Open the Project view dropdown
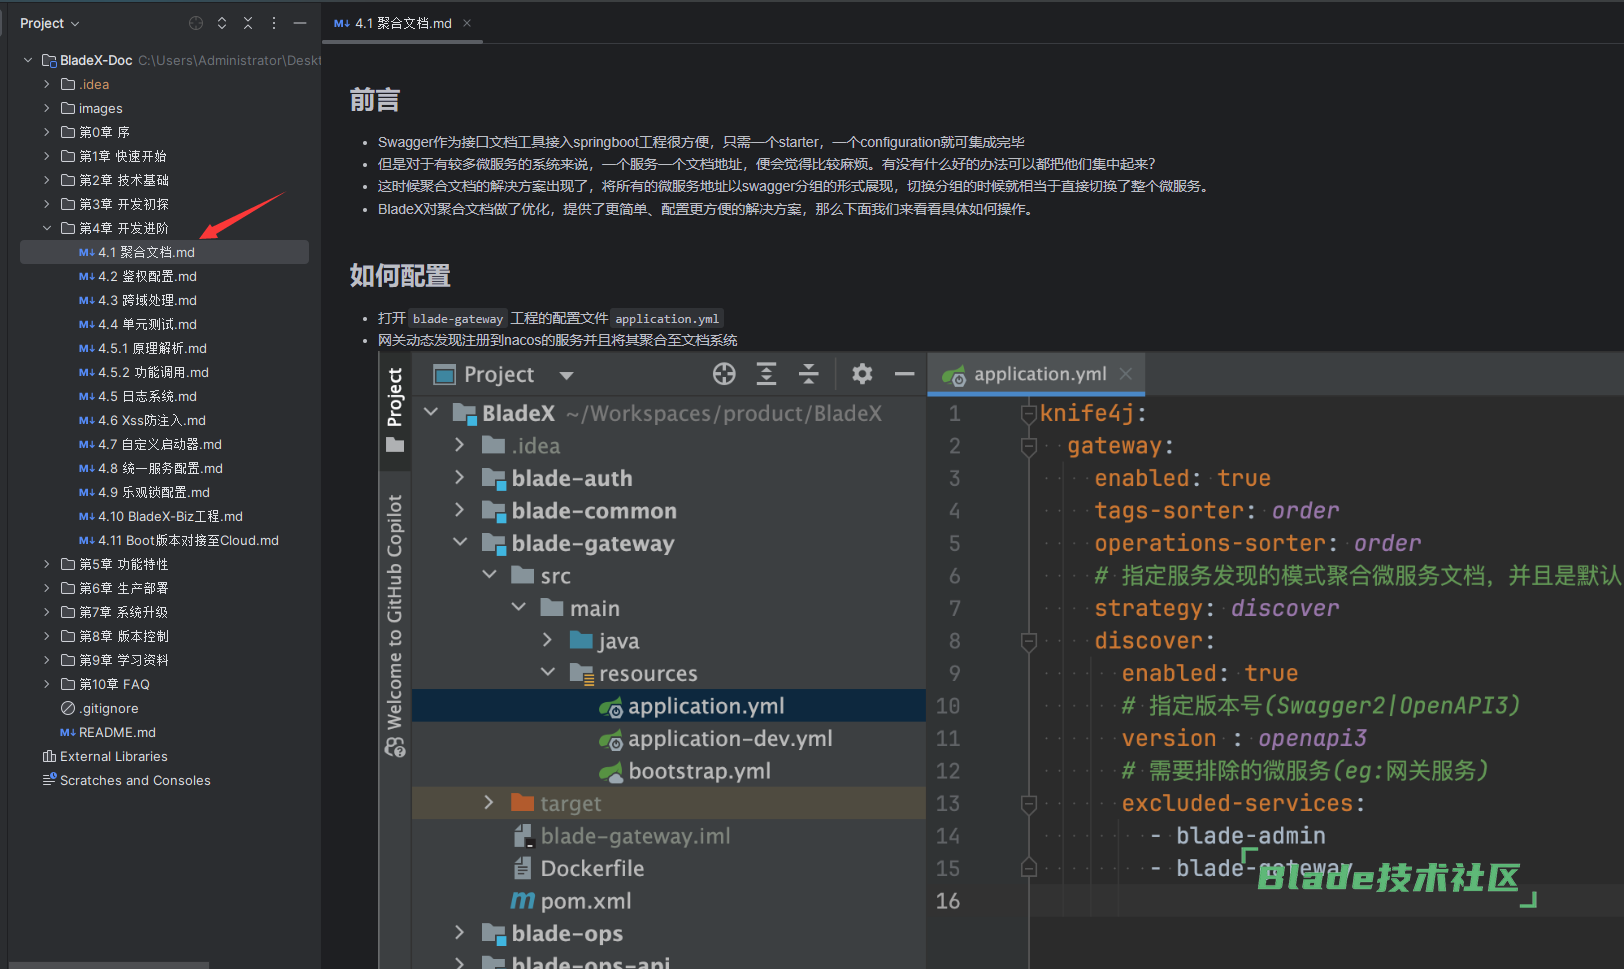1624x969 pixels. 49,23
